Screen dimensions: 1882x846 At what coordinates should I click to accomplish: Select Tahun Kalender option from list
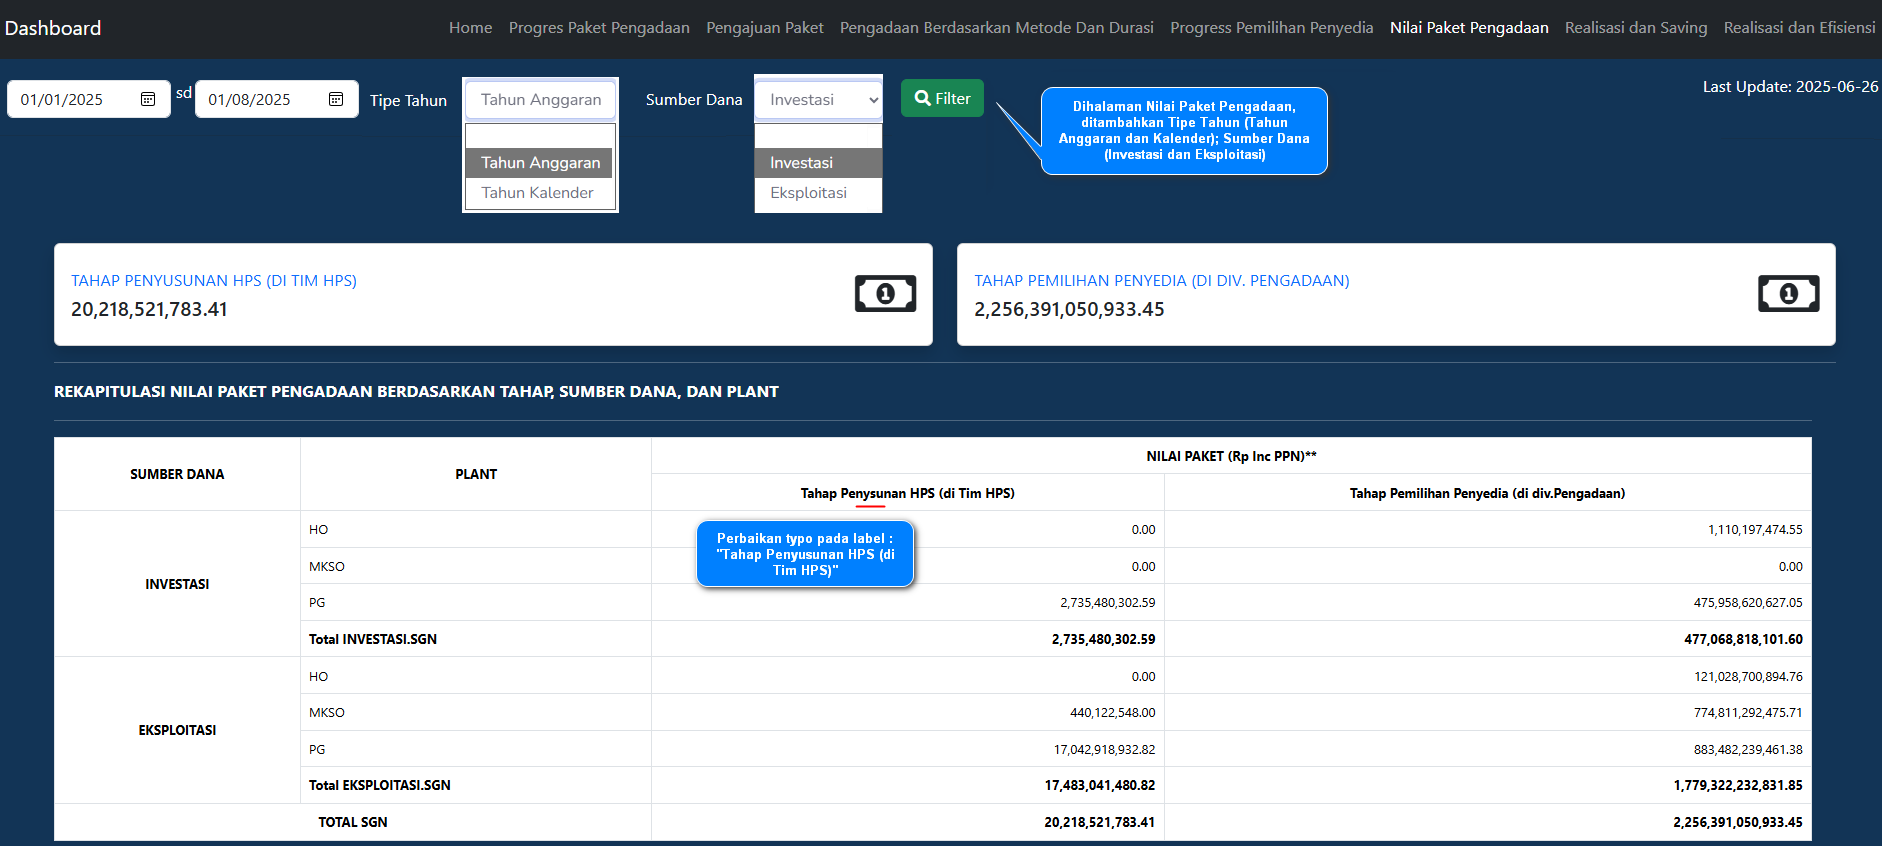tap(538, 193)
